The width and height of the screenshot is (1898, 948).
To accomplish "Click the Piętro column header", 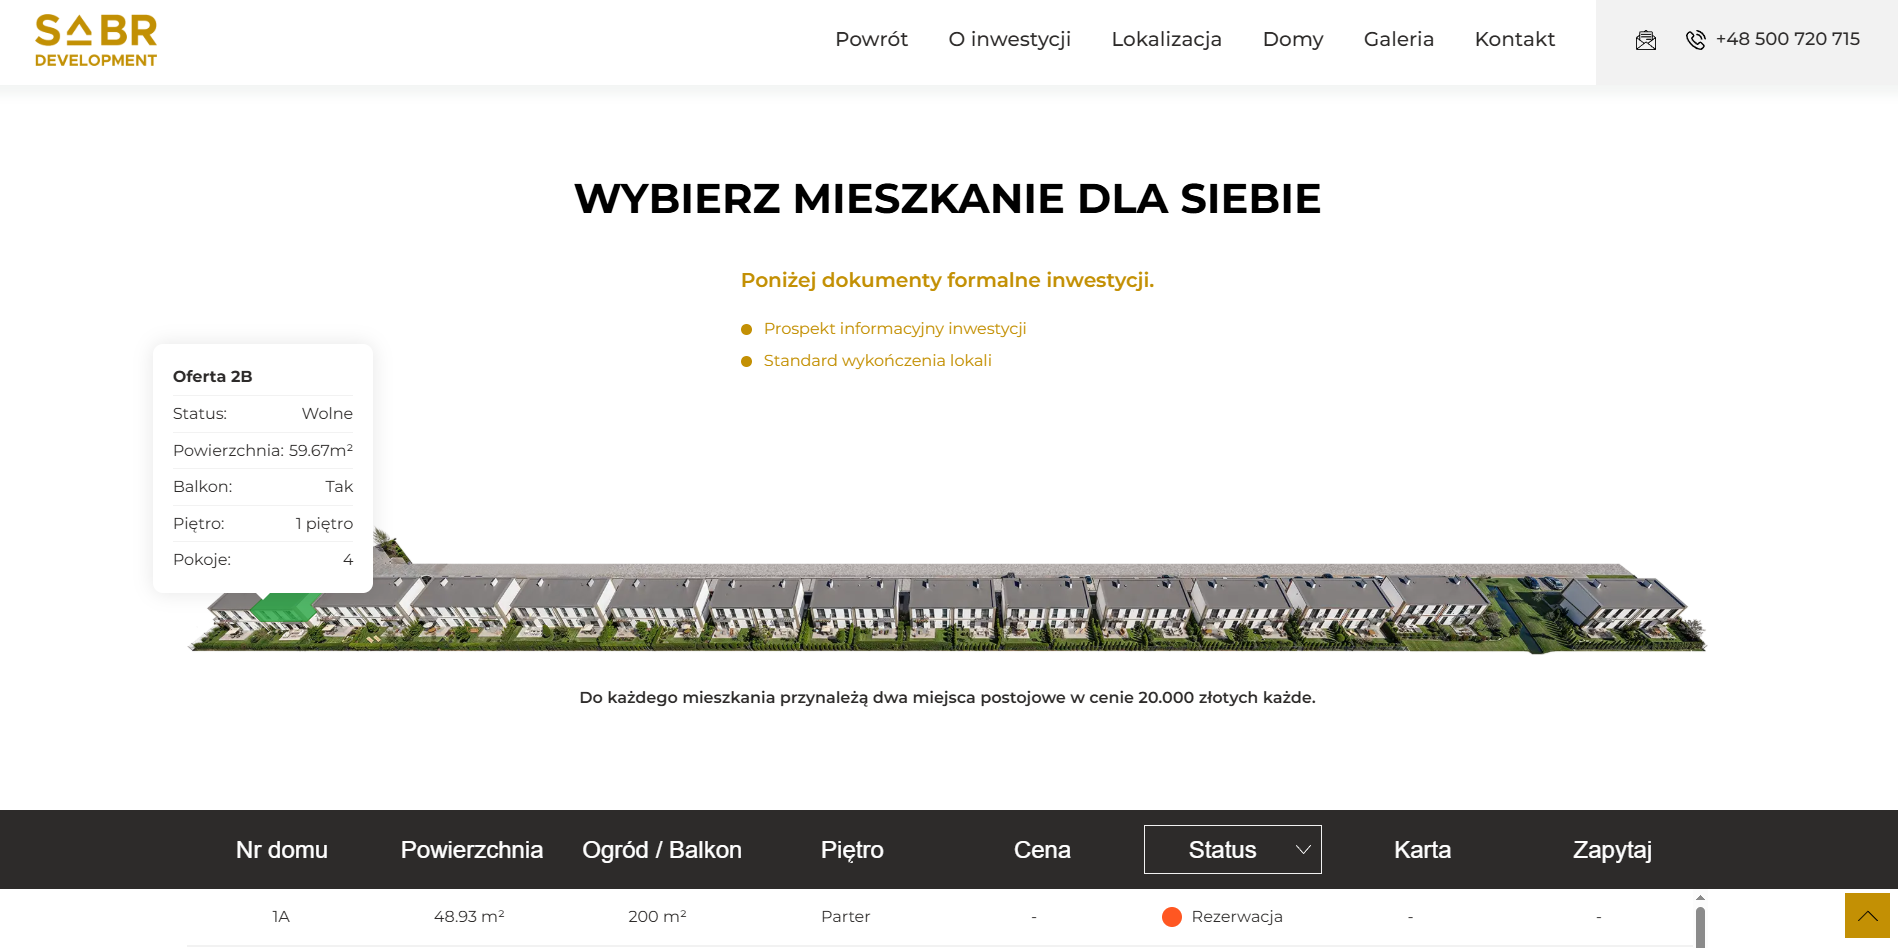I will tap(852, 850).
